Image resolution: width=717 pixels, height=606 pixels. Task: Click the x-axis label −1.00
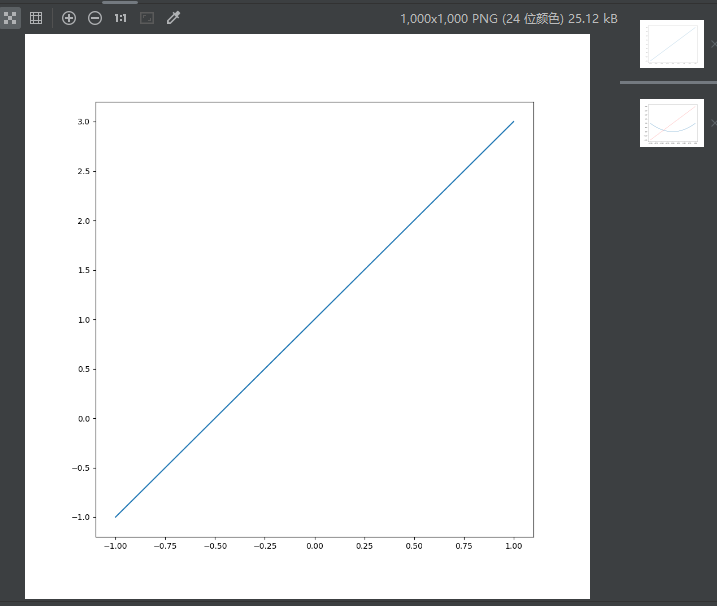coord(115,546)
